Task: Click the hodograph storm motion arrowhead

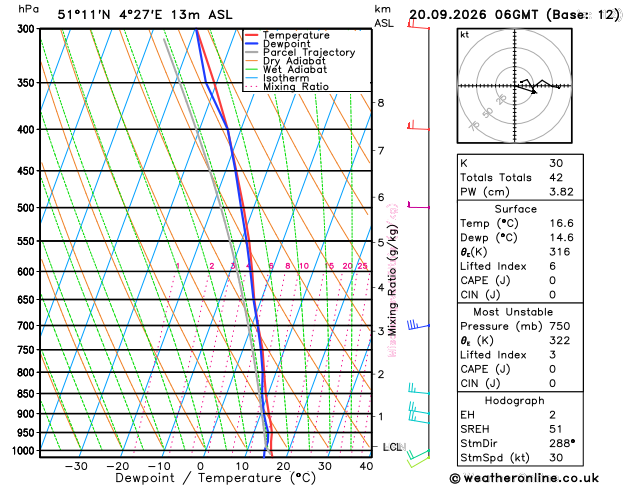Action: [x=534, y=92]
